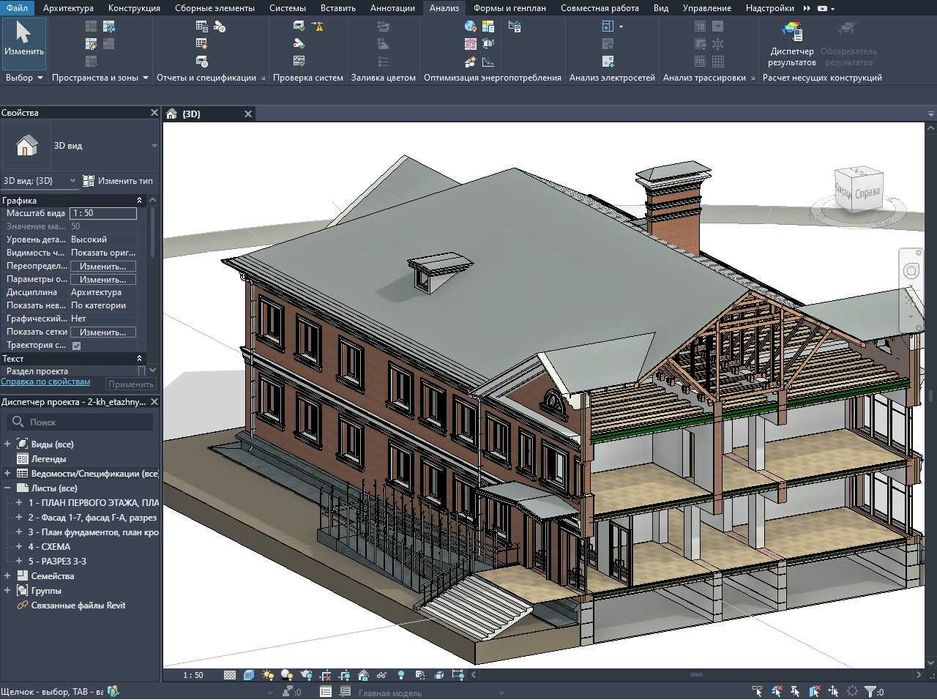Screen dimensions: 937x700
Task: Click the energy settings icon beside the globe
Action: tap(488, 26)
